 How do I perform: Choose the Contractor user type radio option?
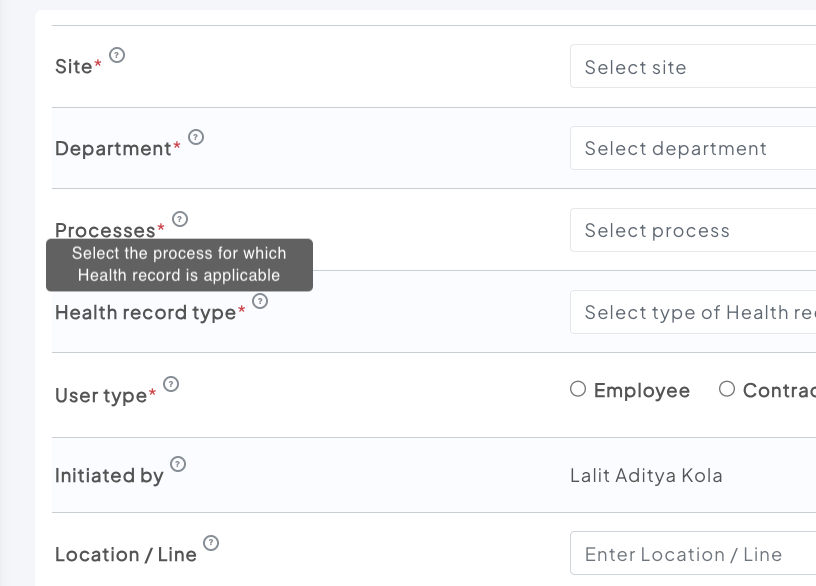pyautogui.click(x=727, y=389)
